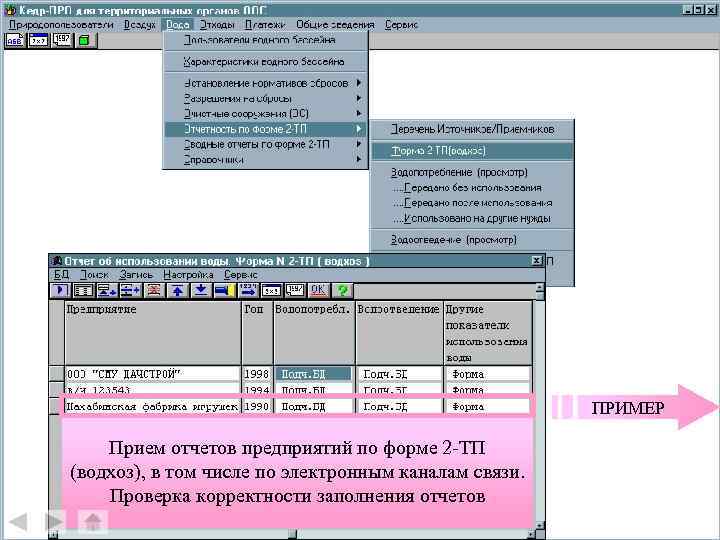Click Форма cell in ДАЧСТРОЙ row

point(487,374)
